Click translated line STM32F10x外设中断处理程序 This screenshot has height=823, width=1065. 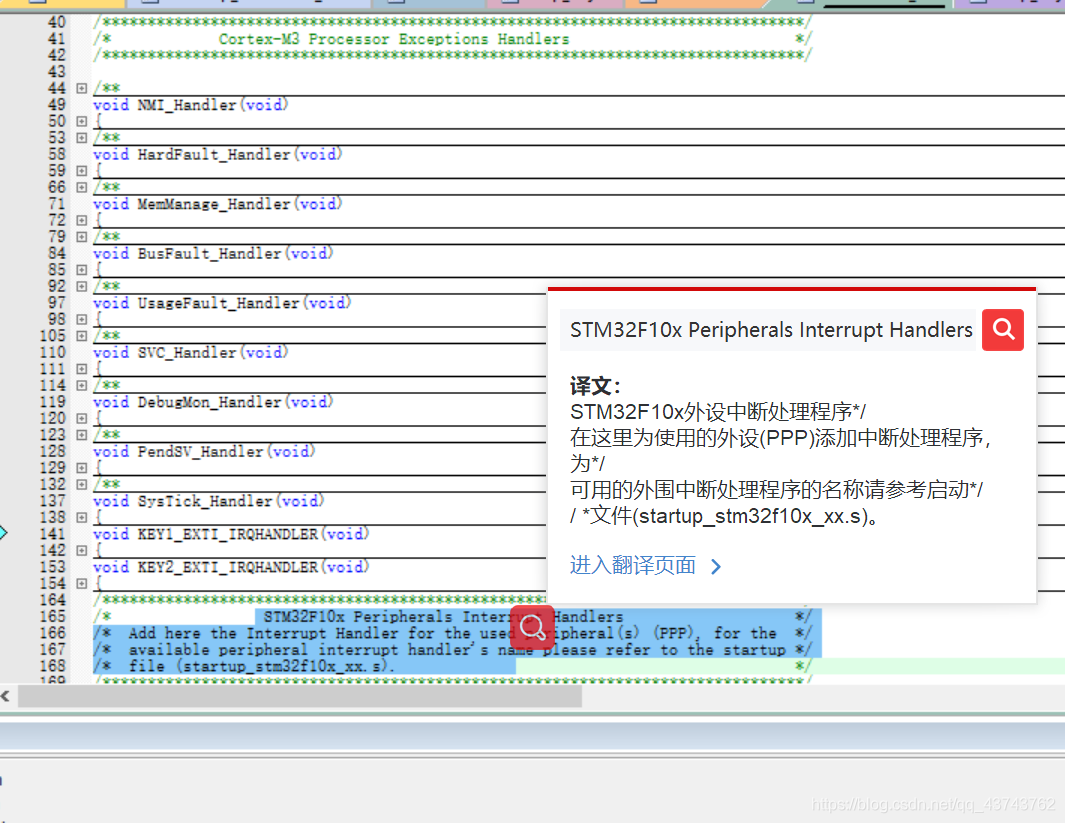tap(718, 412)
